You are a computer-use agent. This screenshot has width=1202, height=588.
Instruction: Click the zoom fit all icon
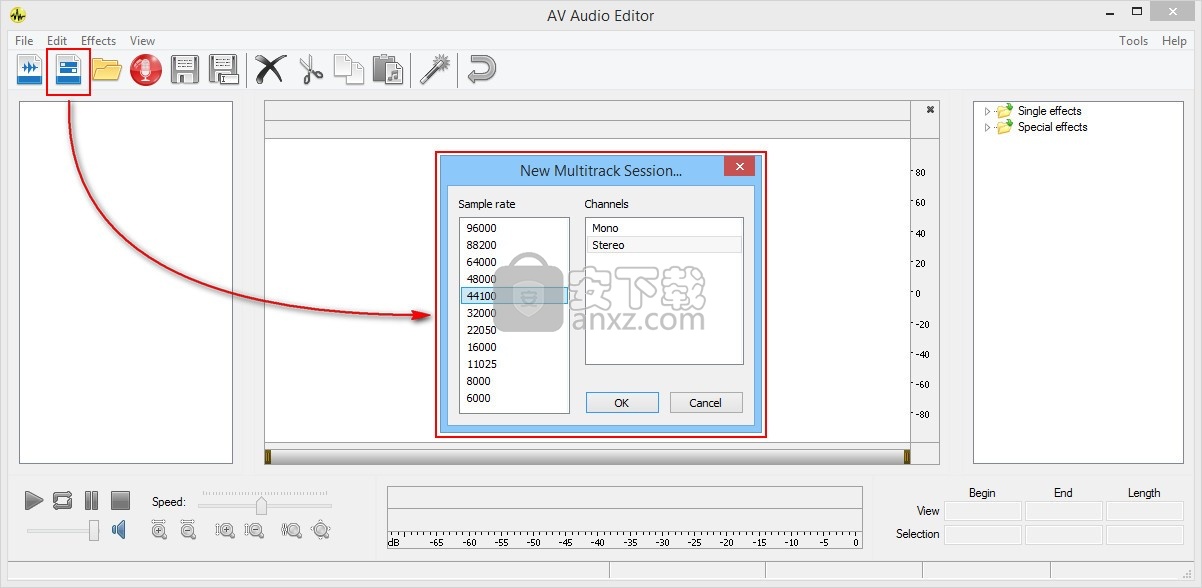click(321, 530)
